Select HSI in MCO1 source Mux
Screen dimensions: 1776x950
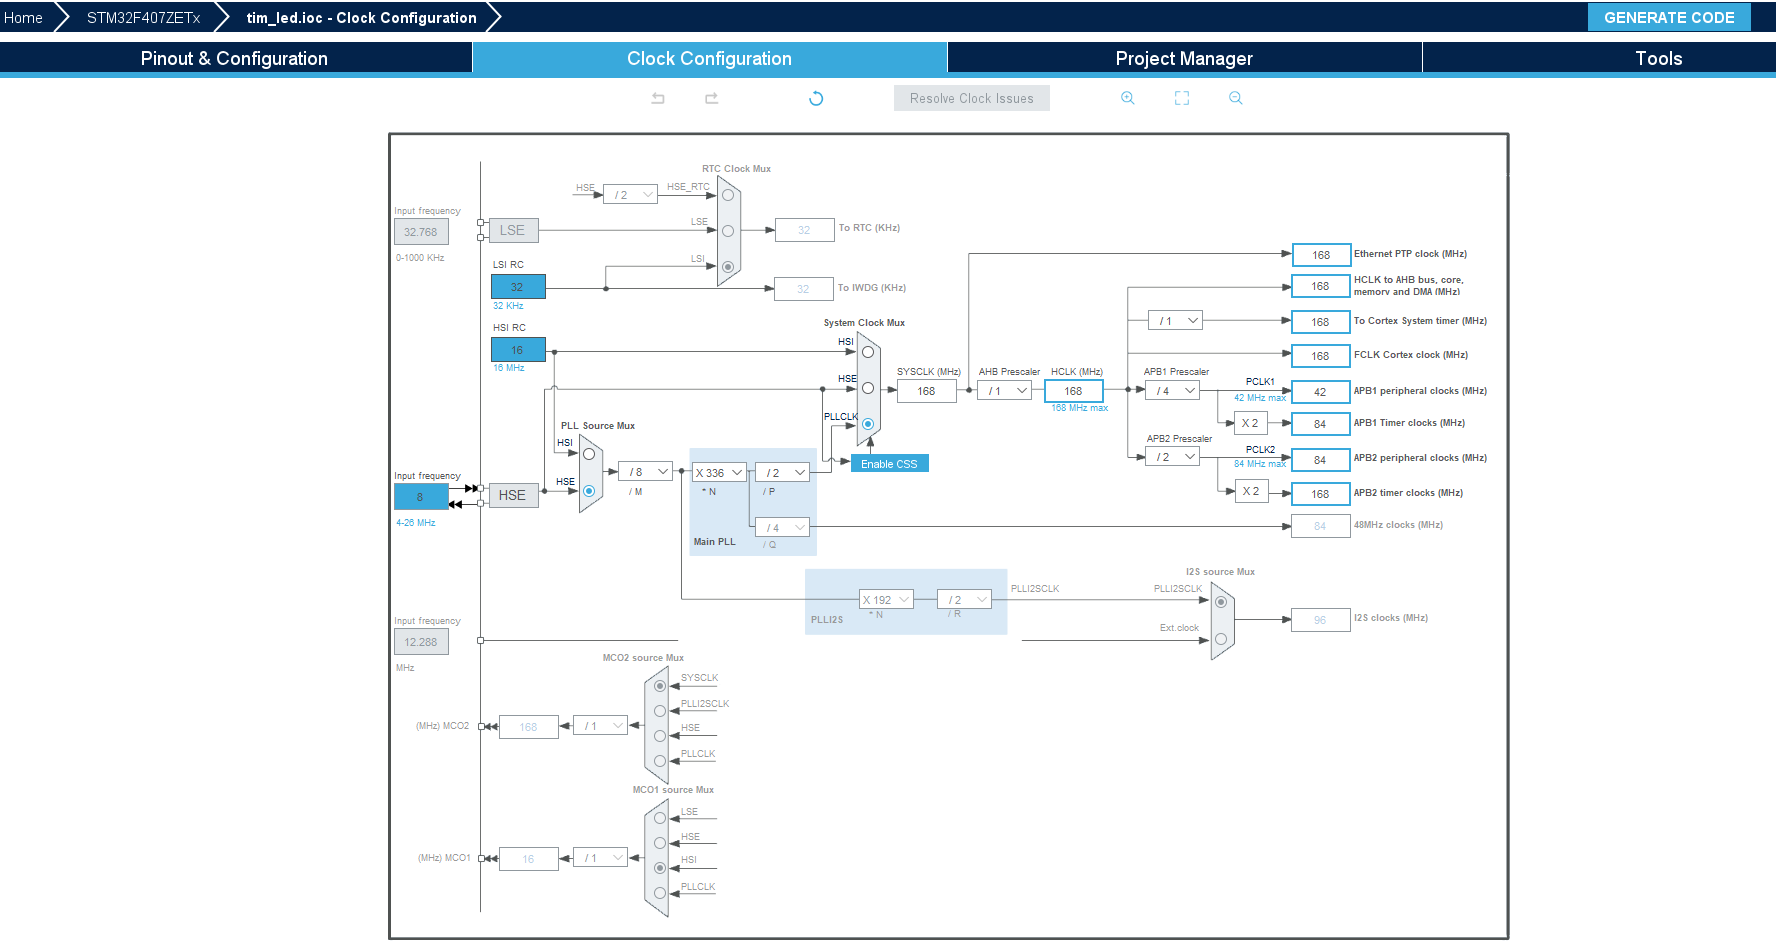click(660, 868)
